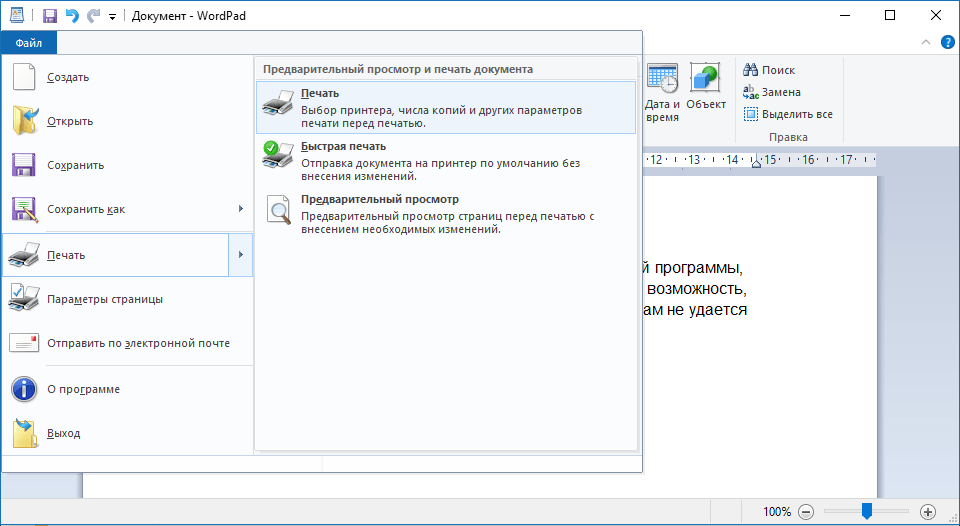Collapse the ribbon with the chevron
The image size is (960, 526).
pos(926,42)
